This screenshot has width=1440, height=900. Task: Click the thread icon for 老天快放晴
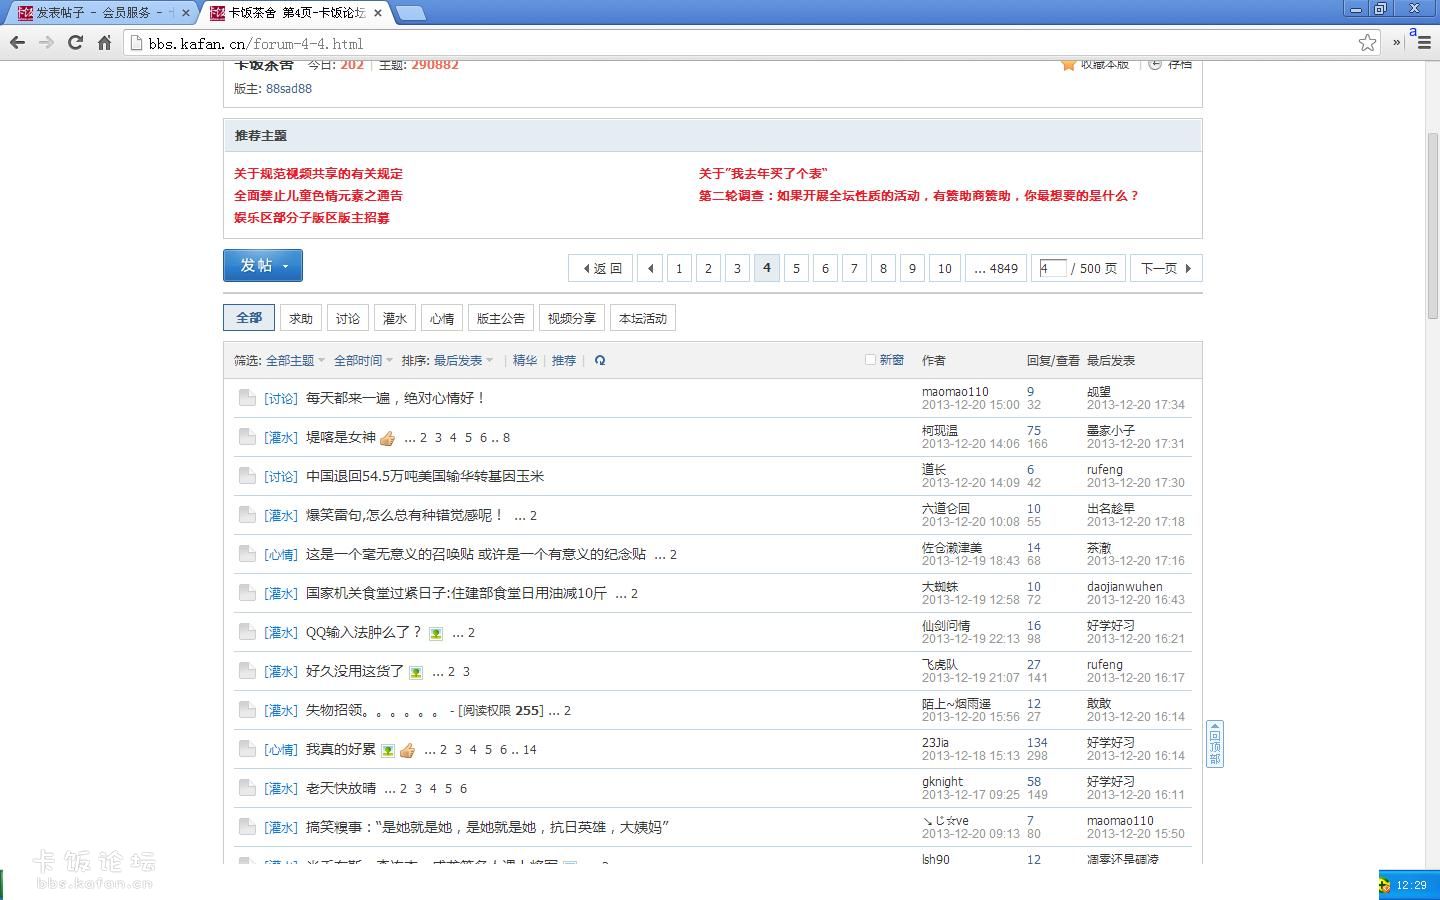(x=247, y=787)
